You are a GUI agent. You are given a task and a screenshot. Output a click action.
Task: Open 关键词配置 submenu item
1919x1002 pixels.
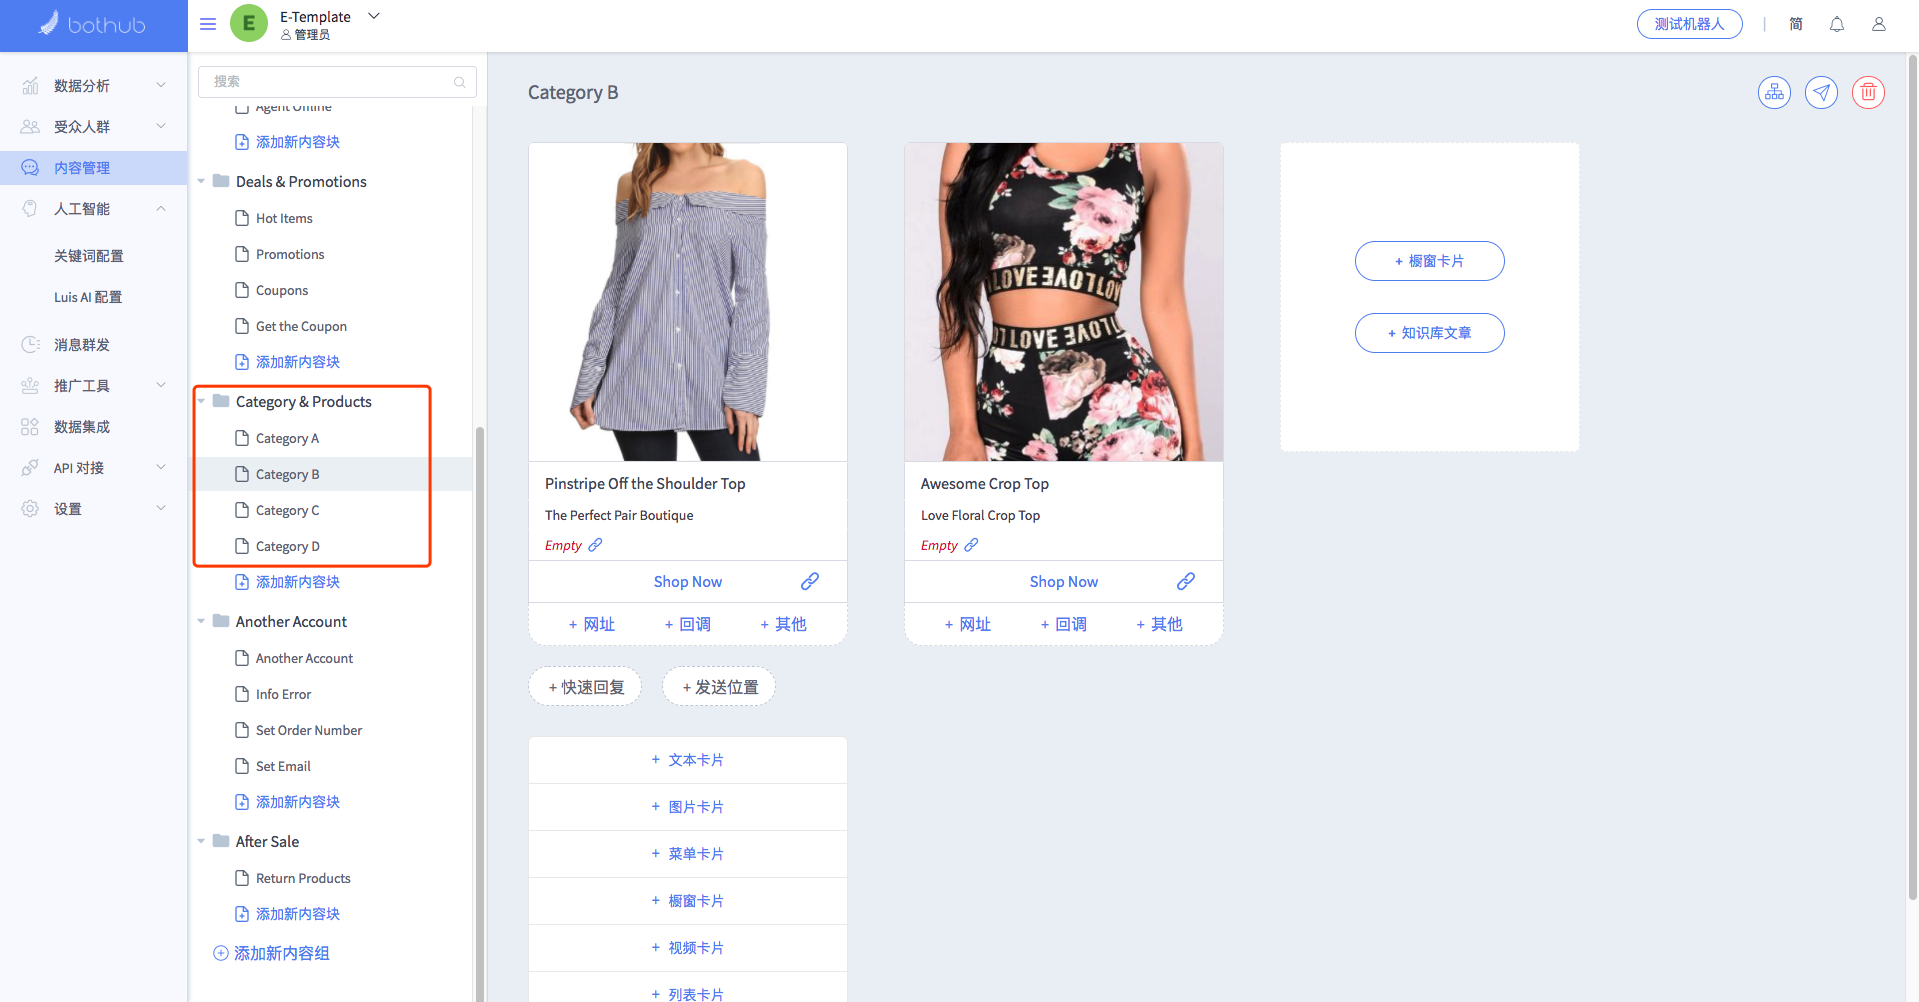click(x=89, y=256)
